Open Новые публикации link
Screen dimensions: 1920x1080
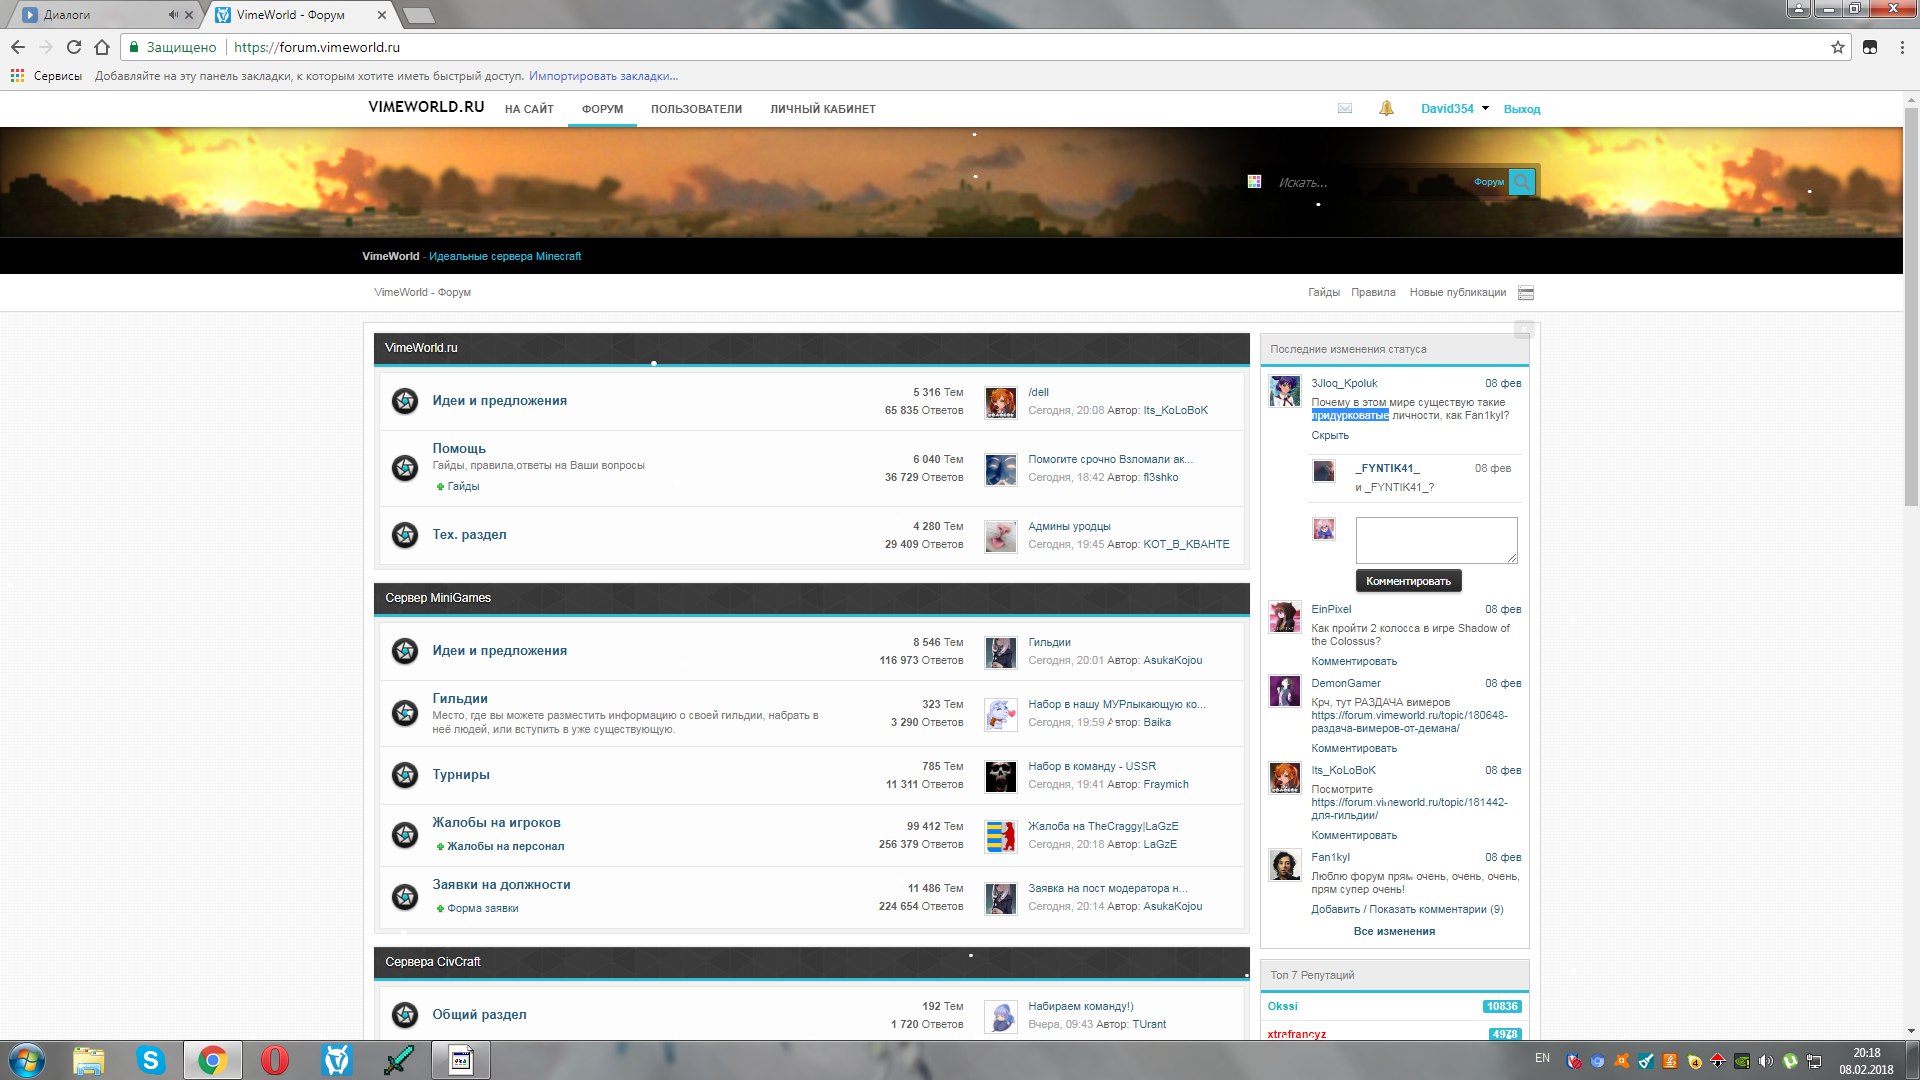point(1457,292)
